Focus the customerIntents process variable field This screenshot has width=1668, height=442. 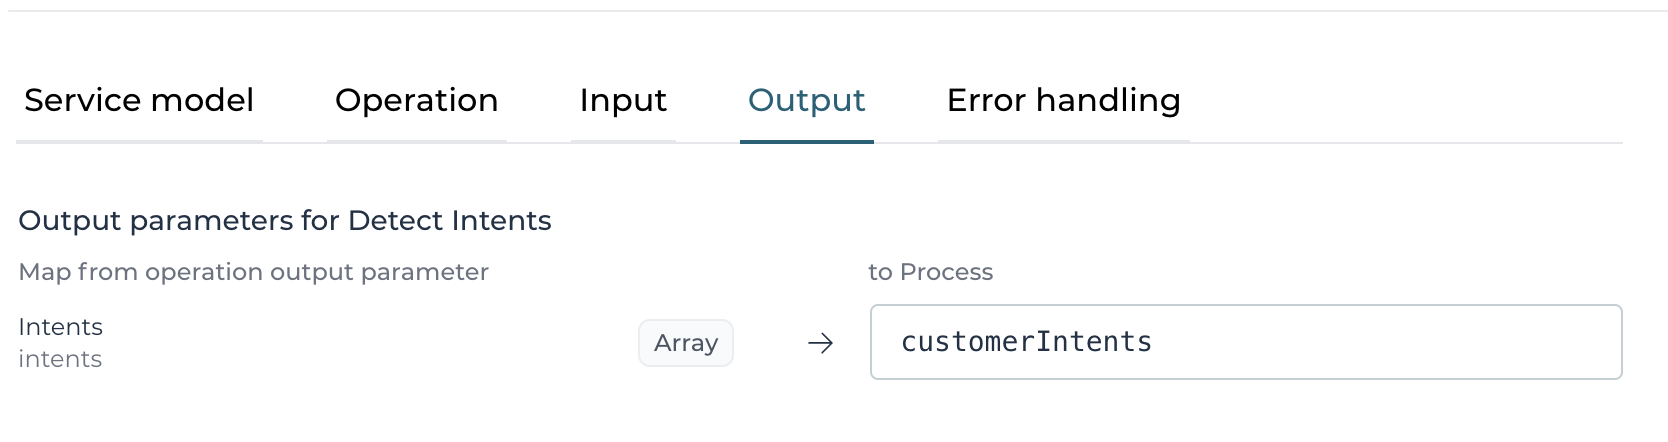coord(1245,342)
